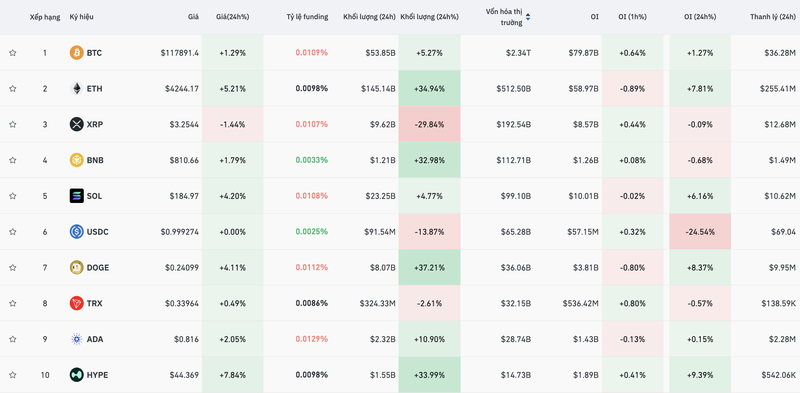Toggle favorite star for BTC row
The height and width of the screenshot is (393, 800).
pos(13,53)
